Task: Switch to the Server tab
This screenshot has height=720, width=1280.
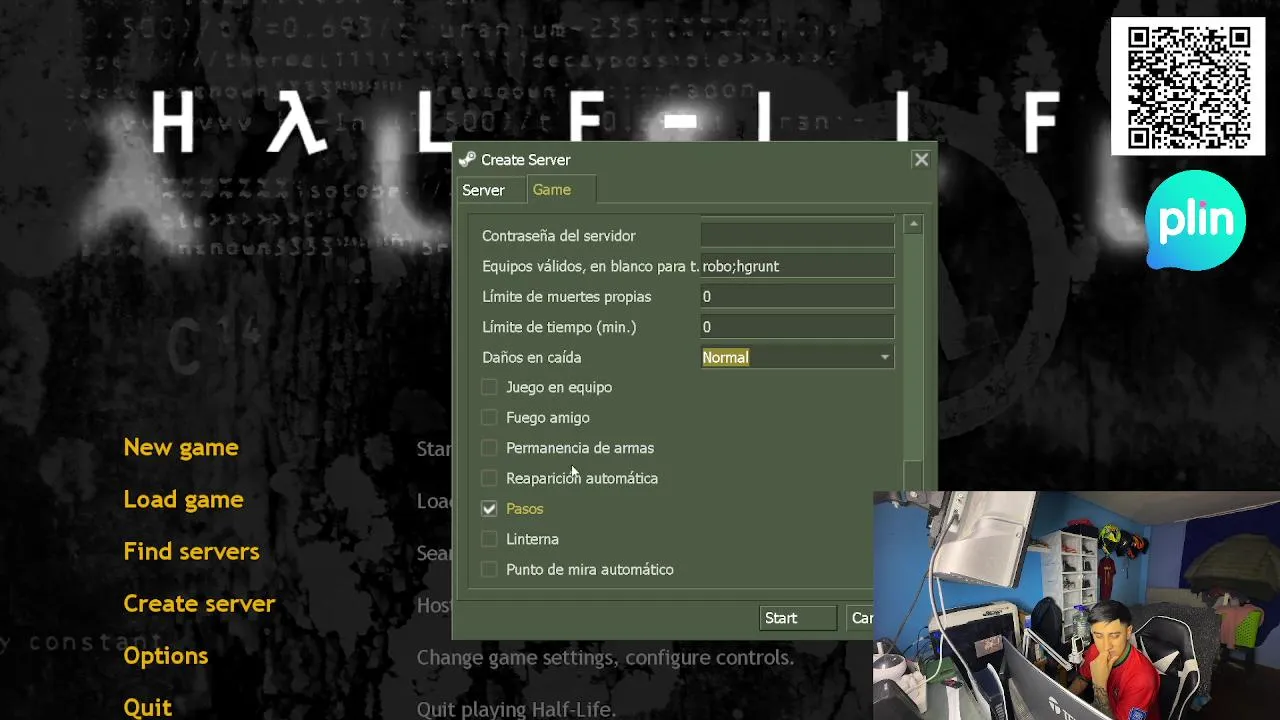Action: pyautogui.click(x=483, y=190)
